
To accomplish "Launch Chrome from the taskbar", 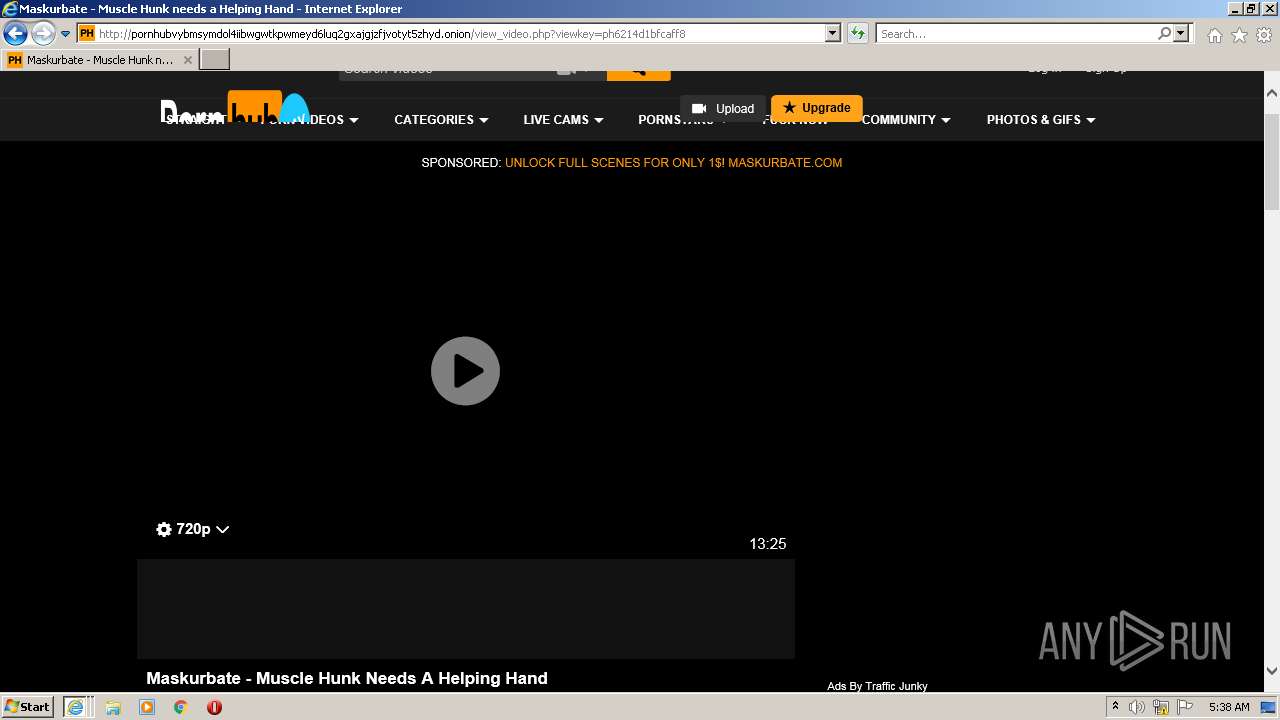I will coord(181,707).
